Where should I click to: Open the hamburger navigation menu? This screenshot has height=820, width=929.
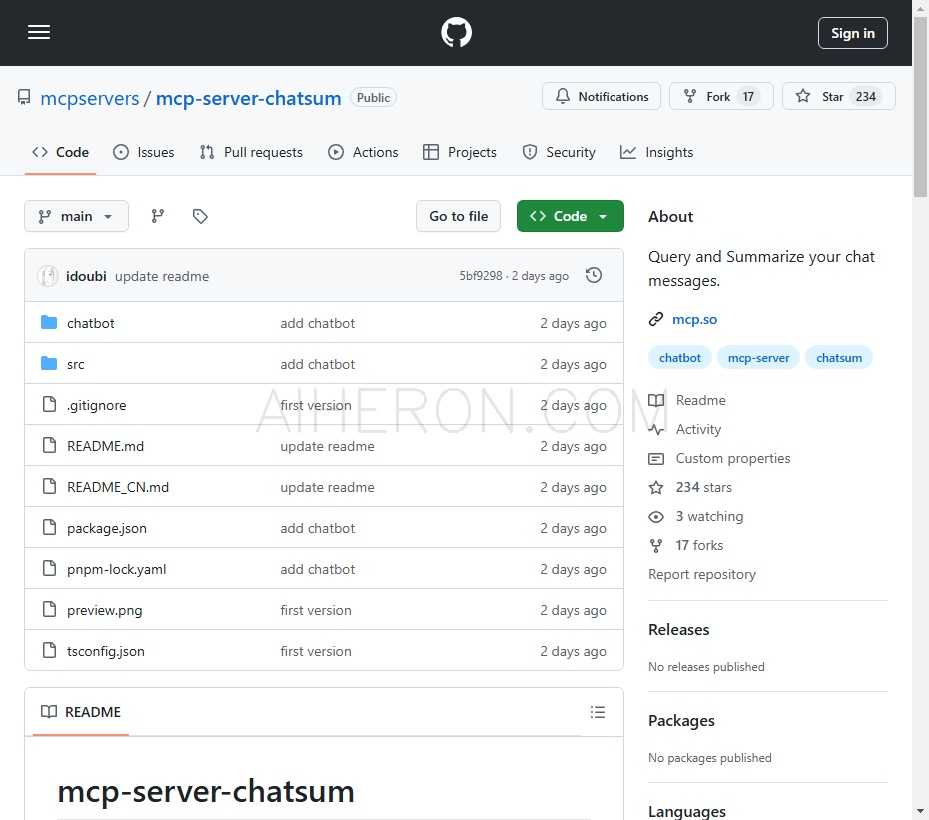[x=39, y=32]
